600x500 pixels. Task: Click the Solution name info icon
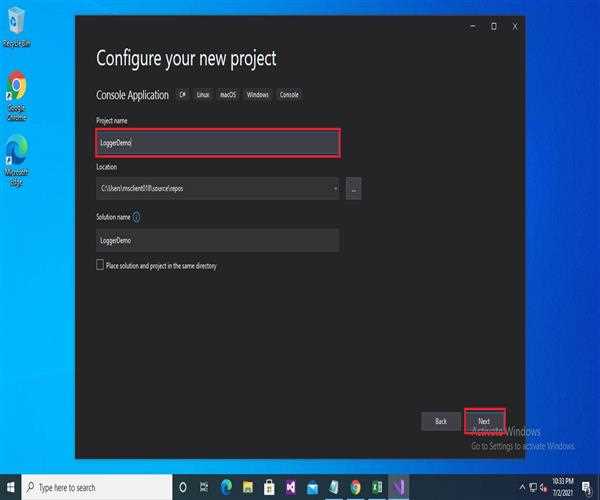[136, 216]
